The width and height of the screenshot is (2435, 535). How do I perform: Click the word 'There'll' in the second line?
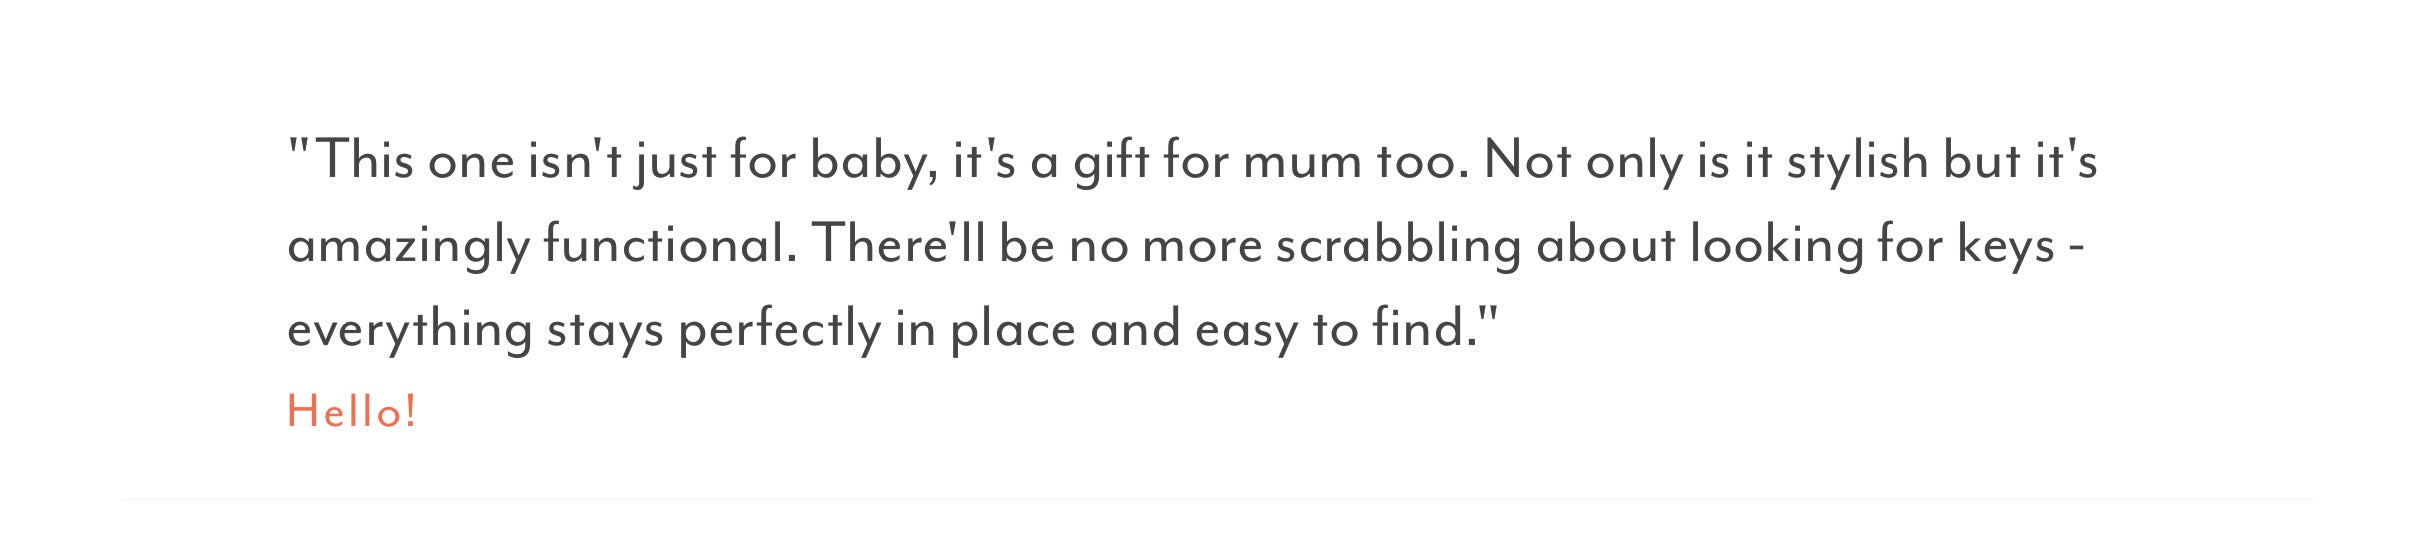click(898, 245)
